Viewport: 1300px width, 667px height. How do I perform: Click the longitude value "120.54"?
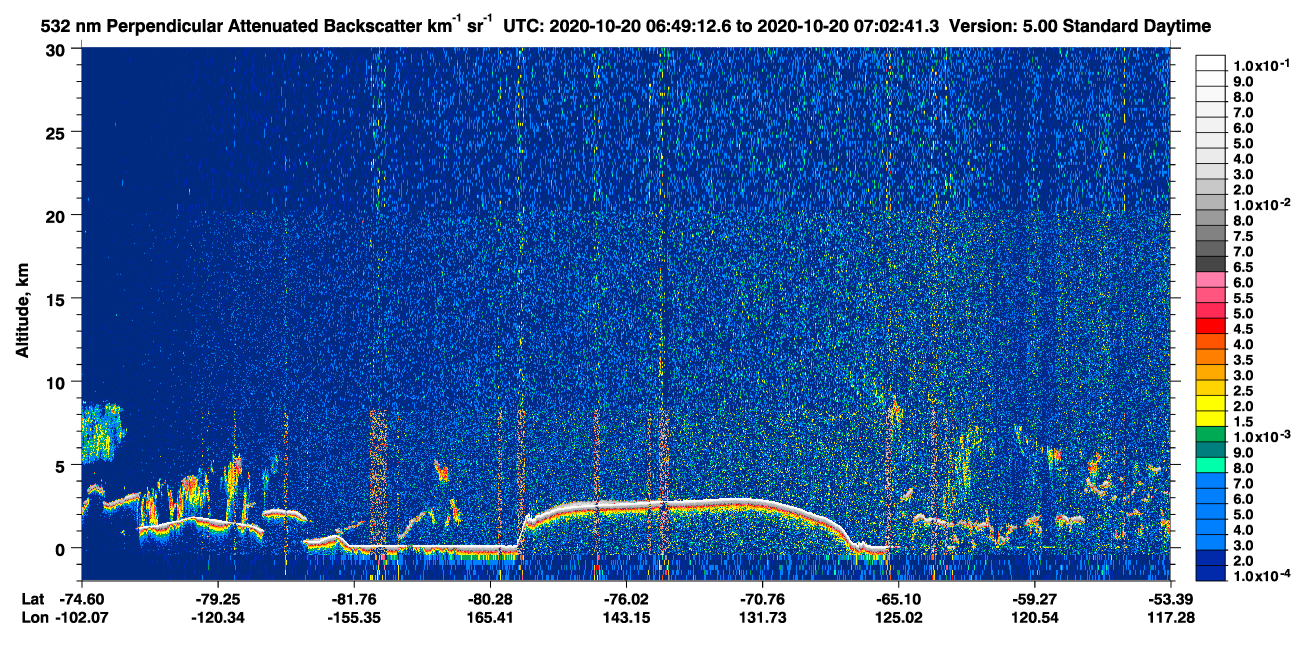1034,618
